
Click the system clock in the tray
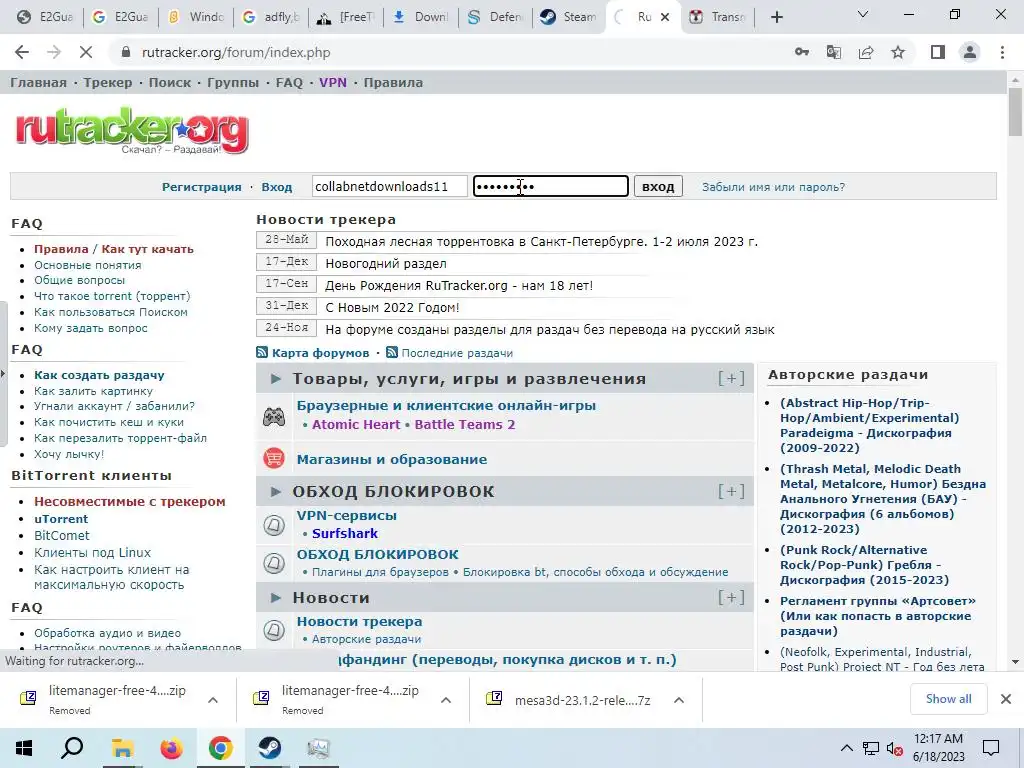(x=938, y=748)
